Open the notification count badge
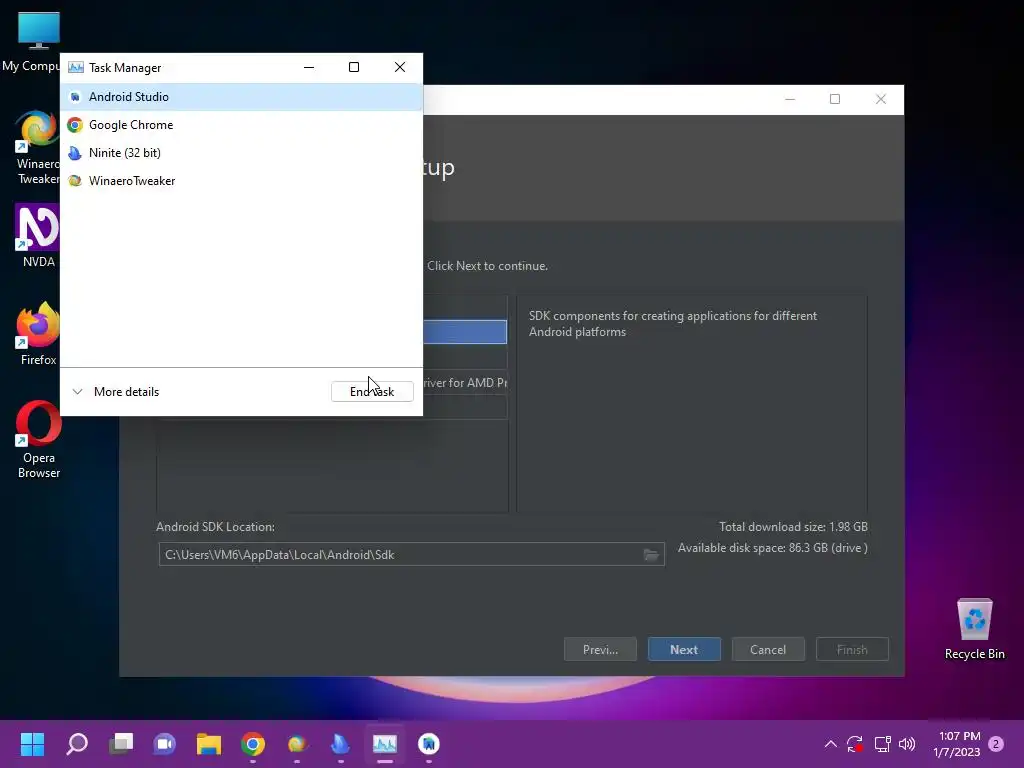Screen dimensions: 1024x768 pyautogui.click(x=996, y=744)
